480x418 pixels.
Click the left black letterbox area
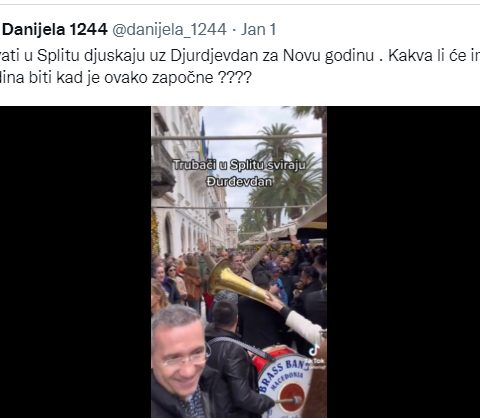76,262
